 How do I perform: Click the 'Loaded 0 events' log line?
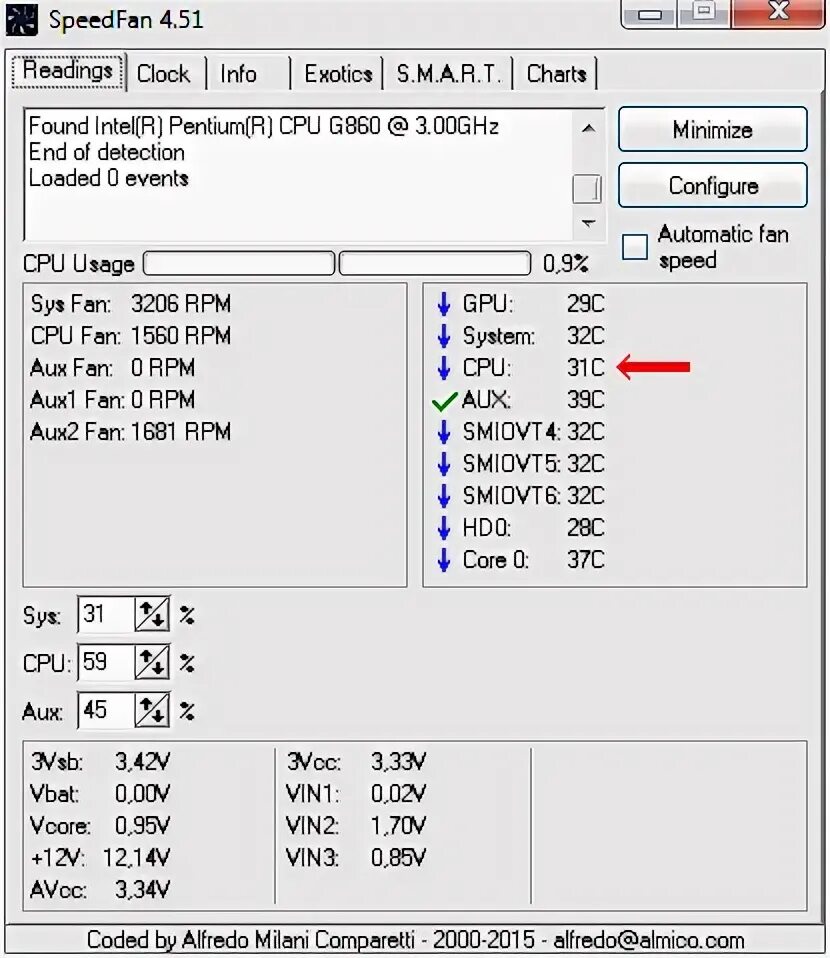108,178
